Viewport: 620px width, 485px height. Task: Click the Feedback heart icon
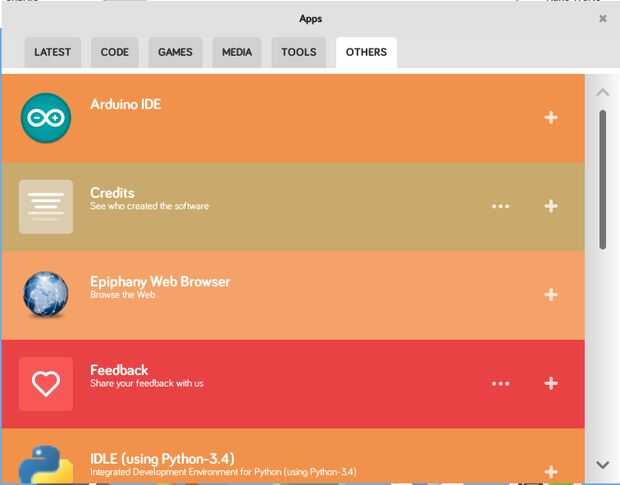pos(46,384)
